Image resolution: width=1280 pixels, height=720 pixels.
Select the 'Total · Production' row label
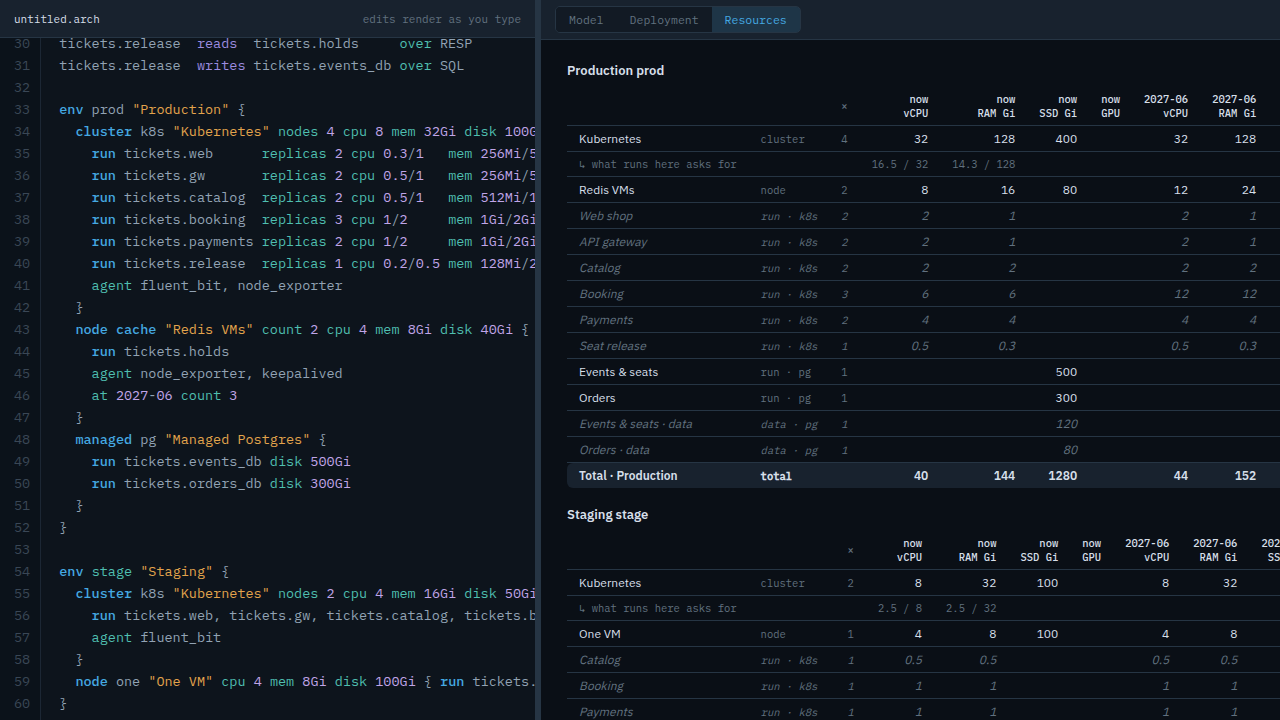coord(628,476)
